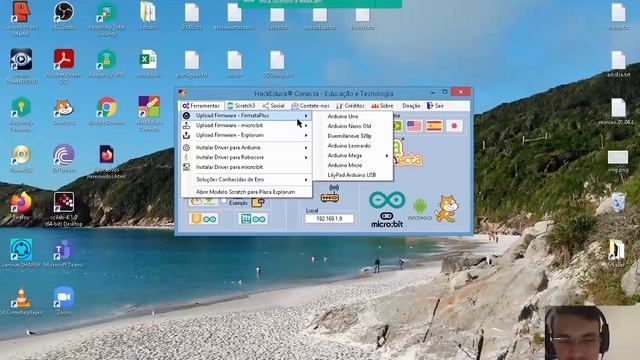
Task: Open Scratch 2 desktop shortcut
Action: tap(64, 111)
